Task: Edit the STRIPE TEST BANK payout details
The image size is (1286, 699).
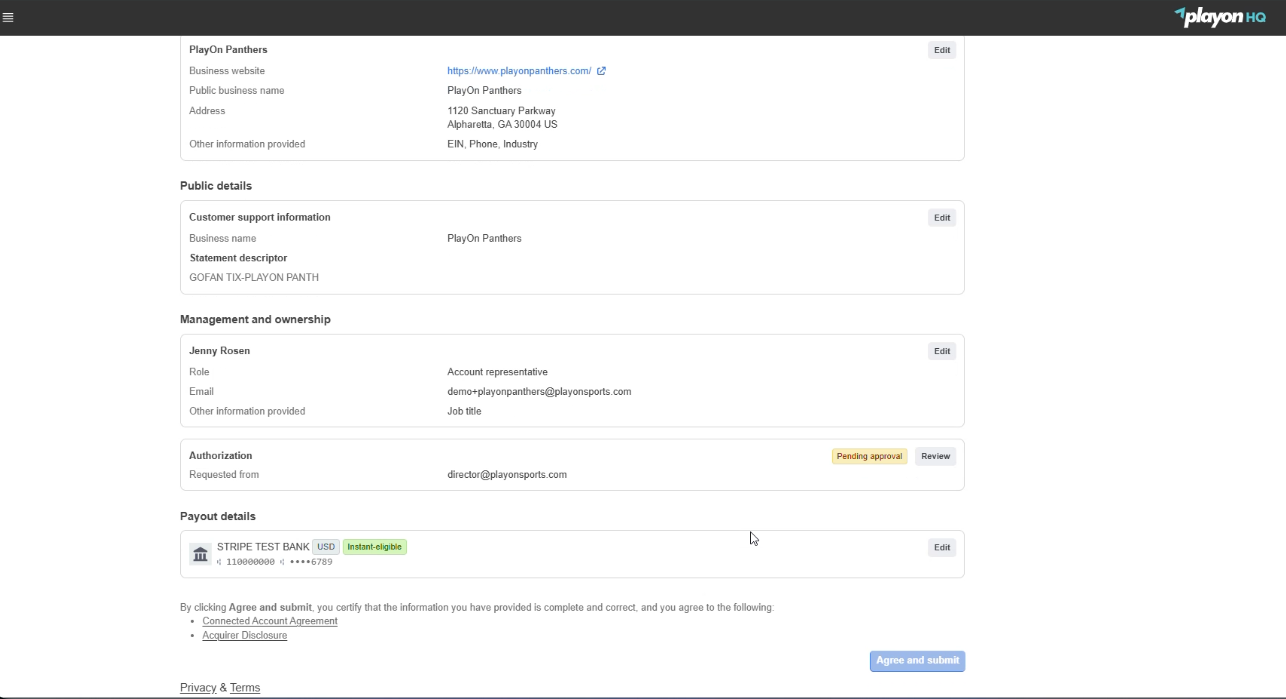Action: tap(942, 547)
